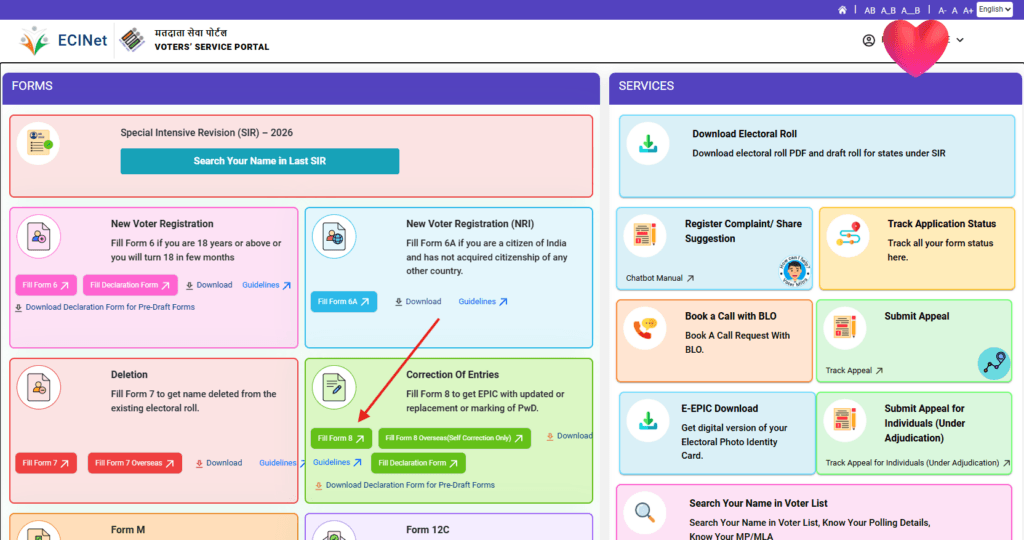This screenshot has height=540, width=1024.
Task: Download Form 7 in Deletion card
Action: (x=219, y=463)
